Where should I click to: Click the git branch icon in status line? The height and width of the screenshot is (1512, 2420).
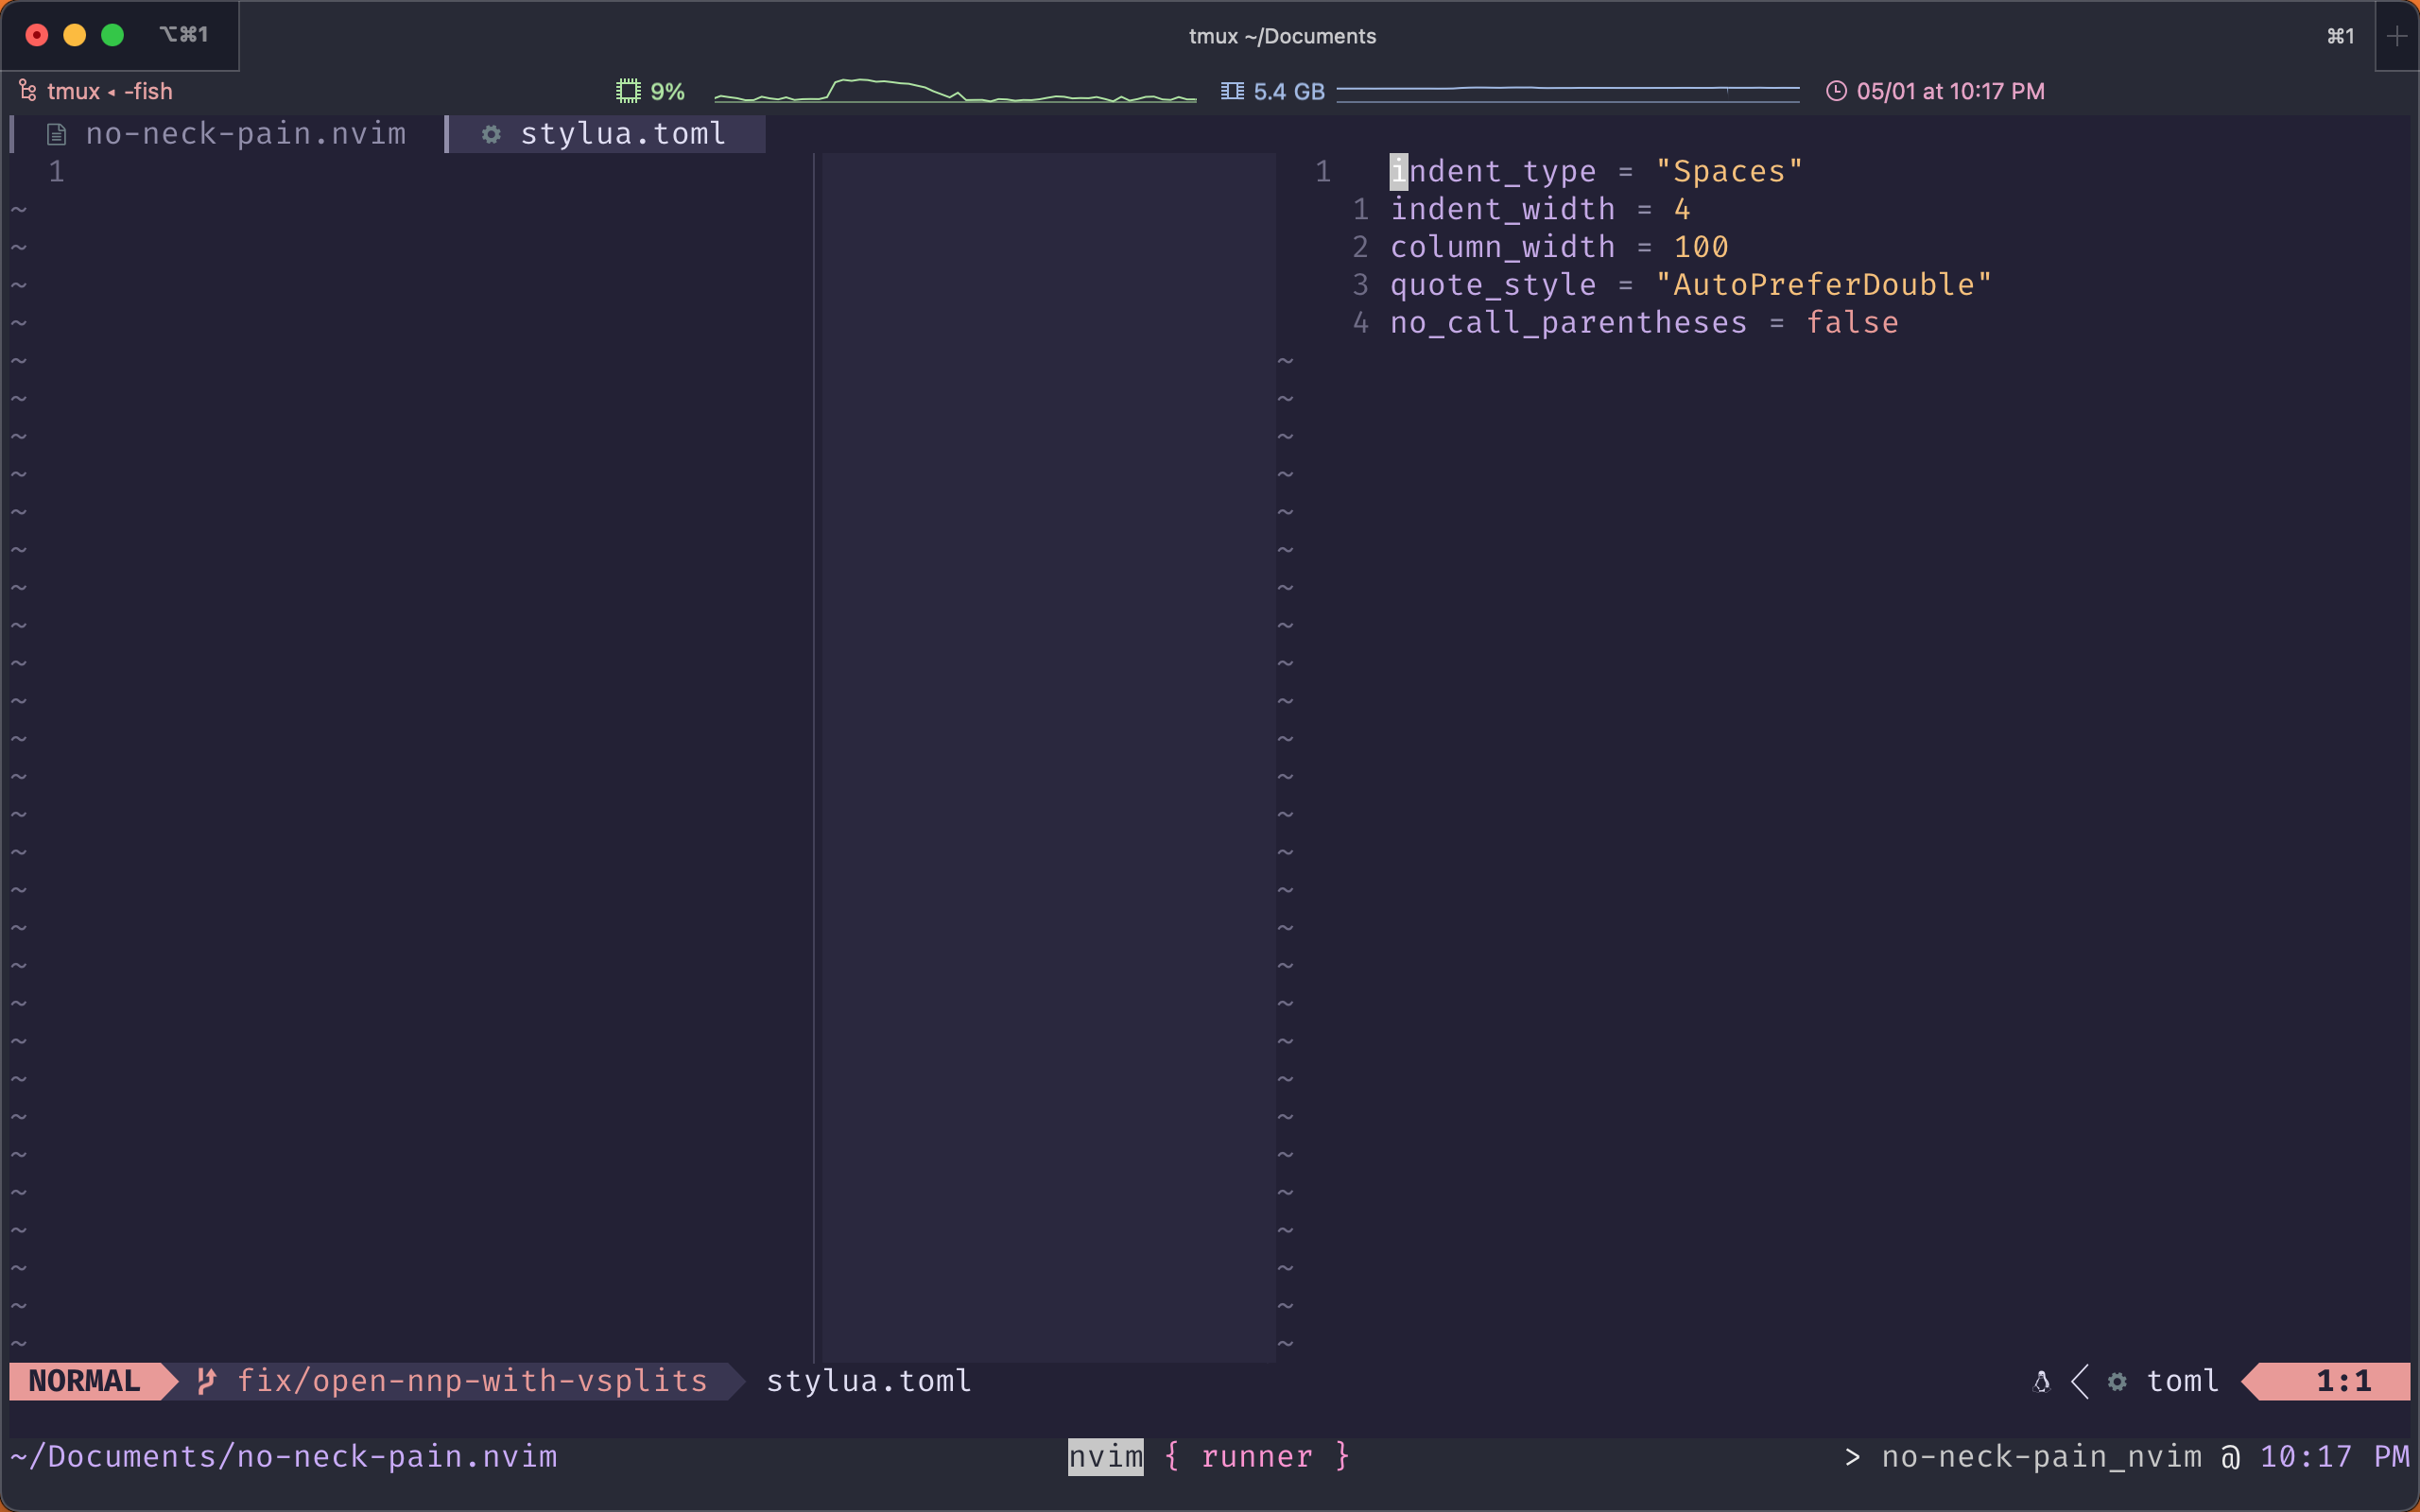(206, 1381)
